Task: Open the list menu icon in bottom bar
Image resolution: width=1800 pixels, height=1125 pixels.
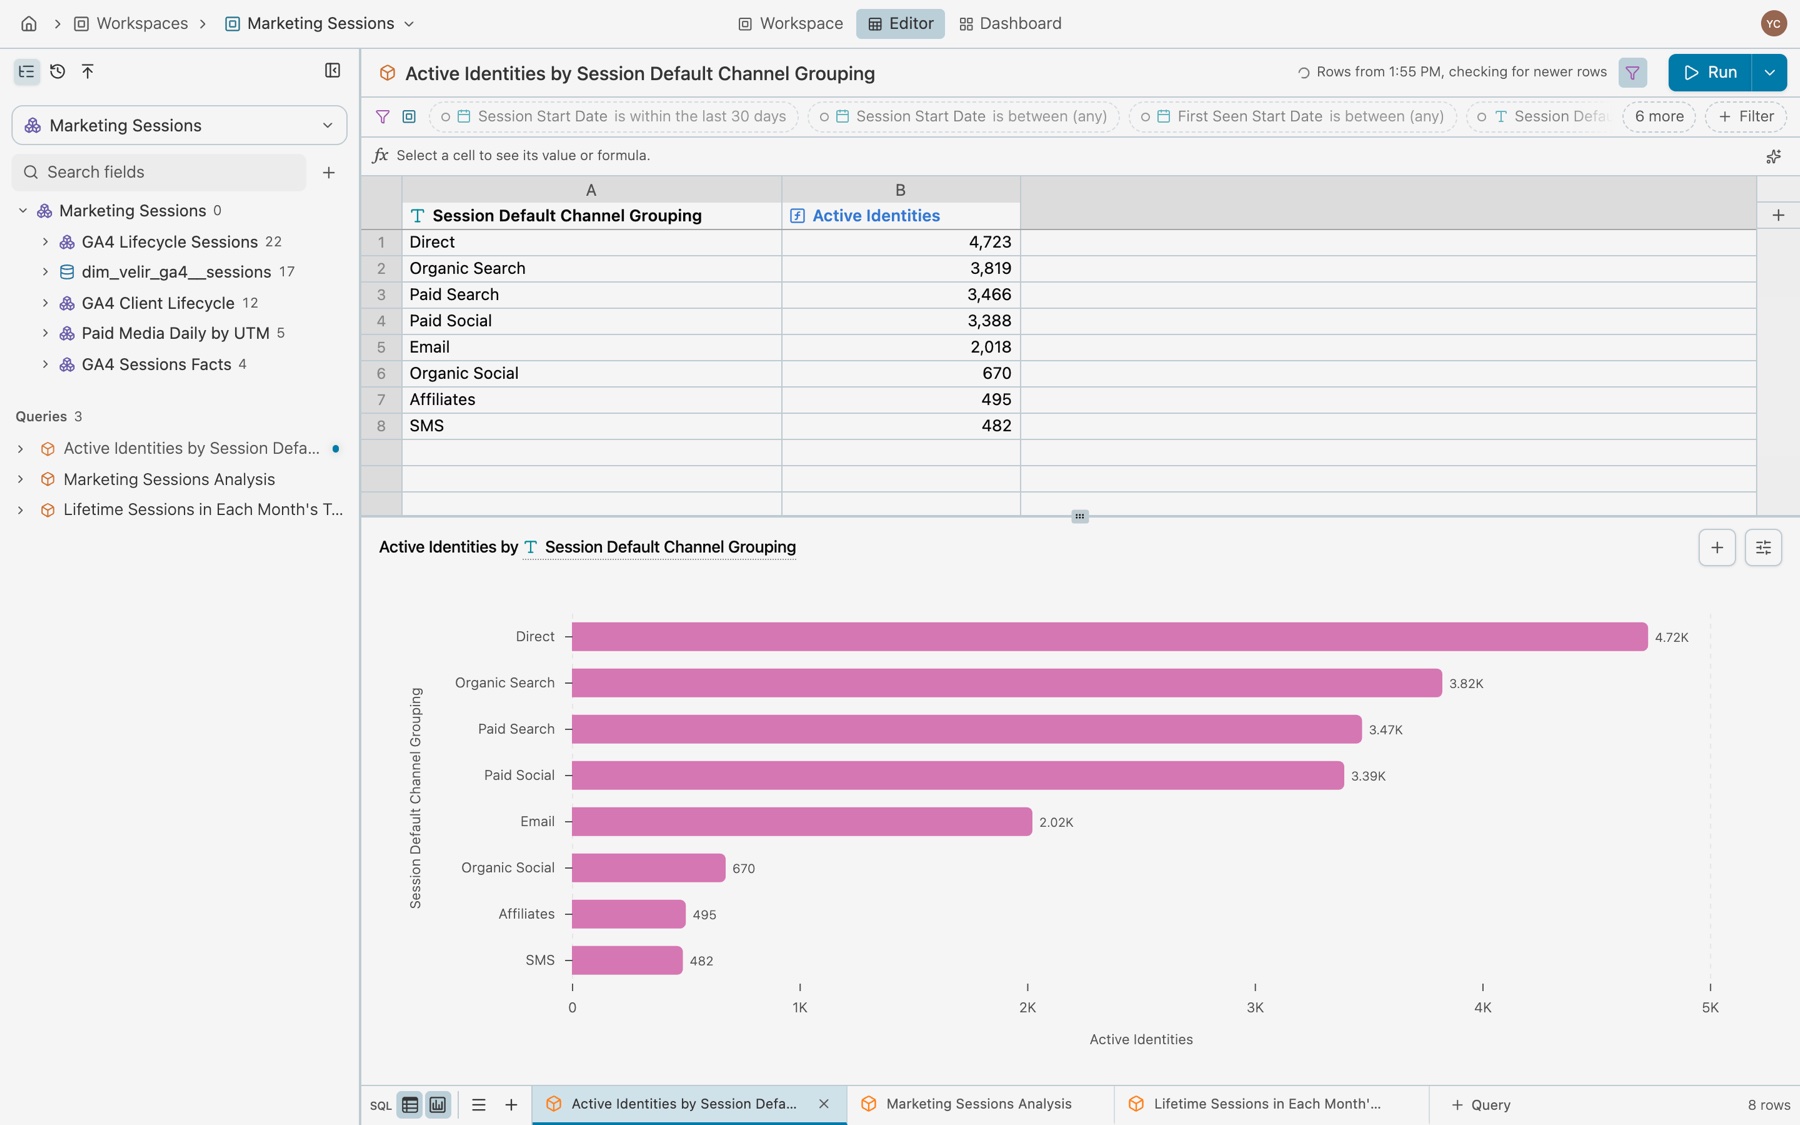Action: [479, 1105]
